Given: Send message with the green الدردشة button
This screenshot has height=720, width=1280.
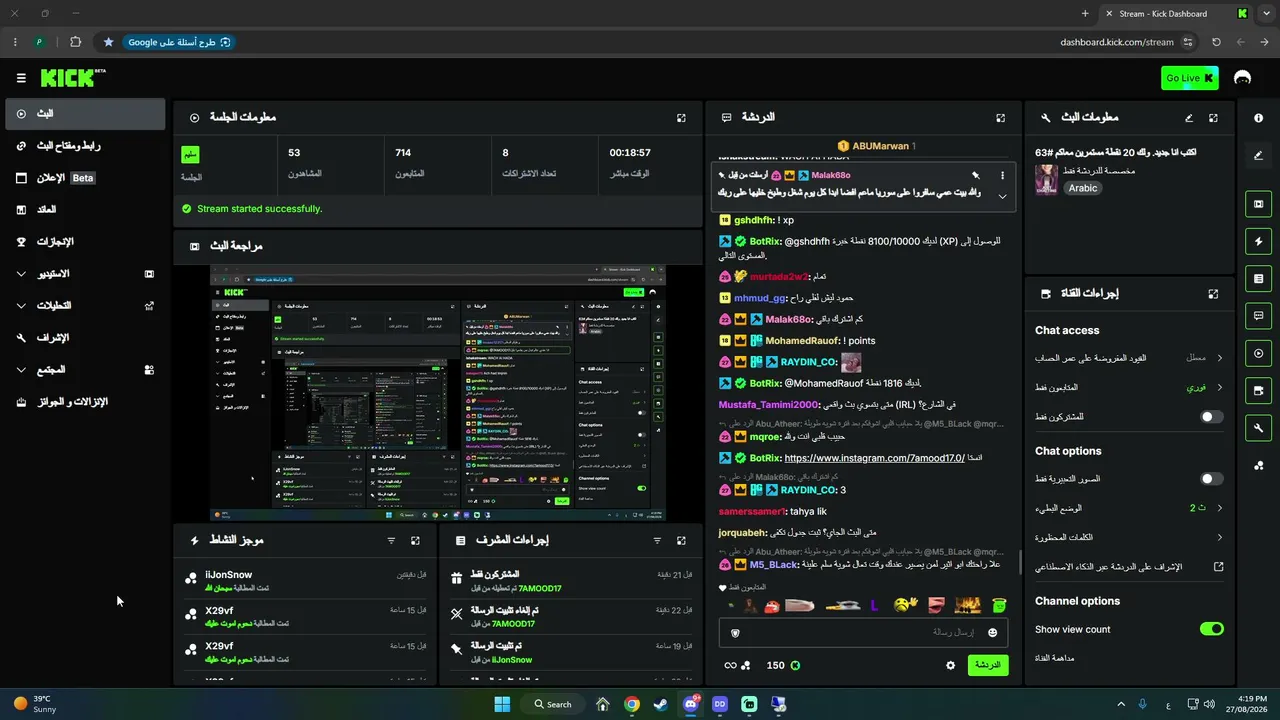Looking at the screenshot, I should [x=988, y=665].
